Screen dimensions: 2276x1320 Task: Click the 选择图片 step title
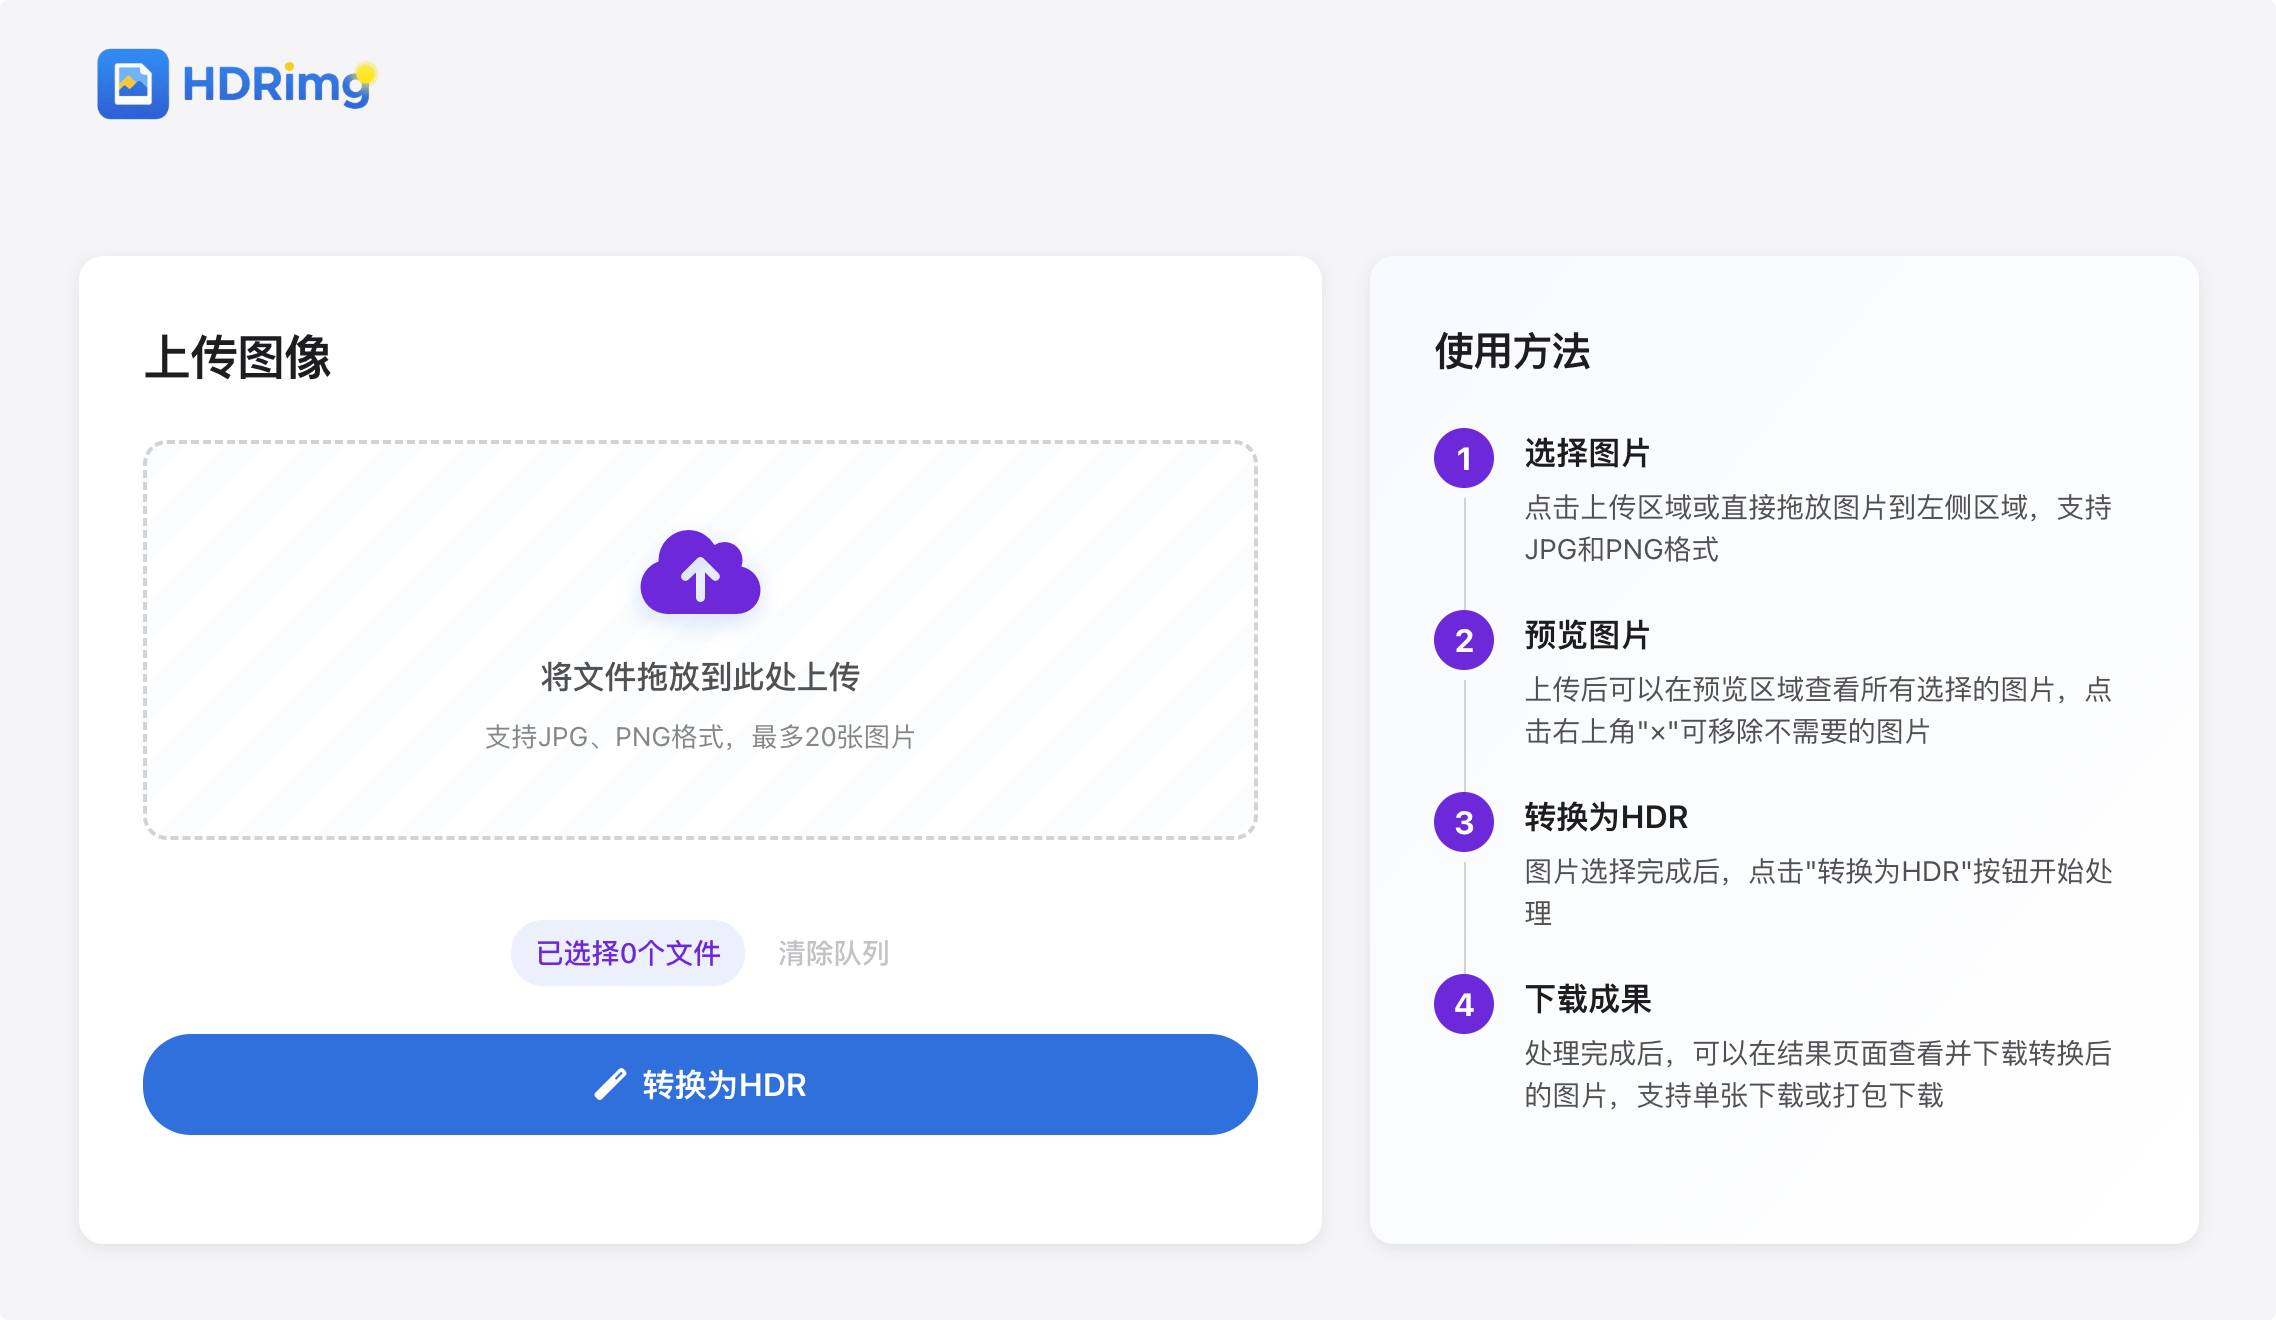1587,453
